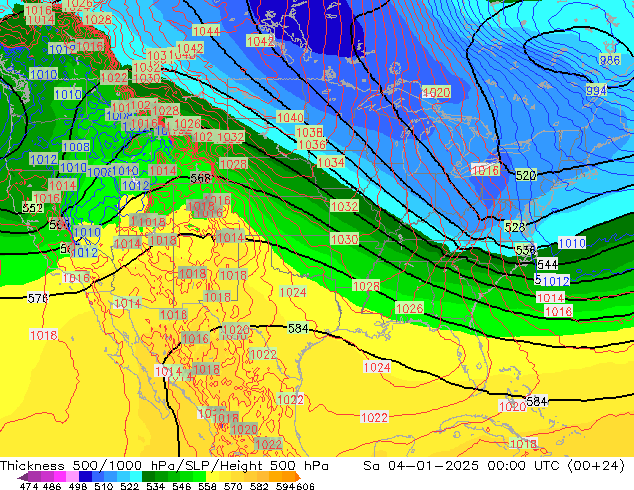Click the 1034 pressure label
The width and height of the screenshot is (634, 490).
click(x=331, y=162)
